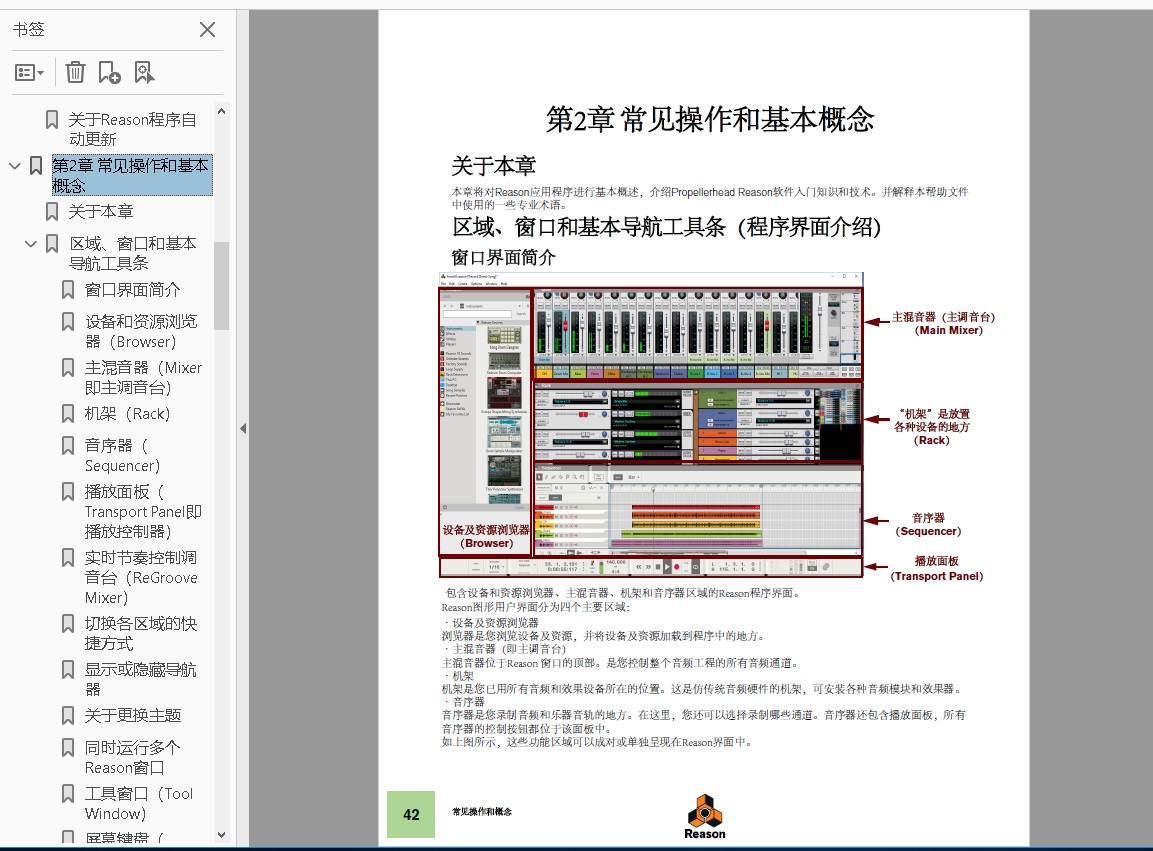The height and width of the screenshot is (851, 1153).
Task: Open bookmark 窗口界面简介
Action: click(132, 290)
